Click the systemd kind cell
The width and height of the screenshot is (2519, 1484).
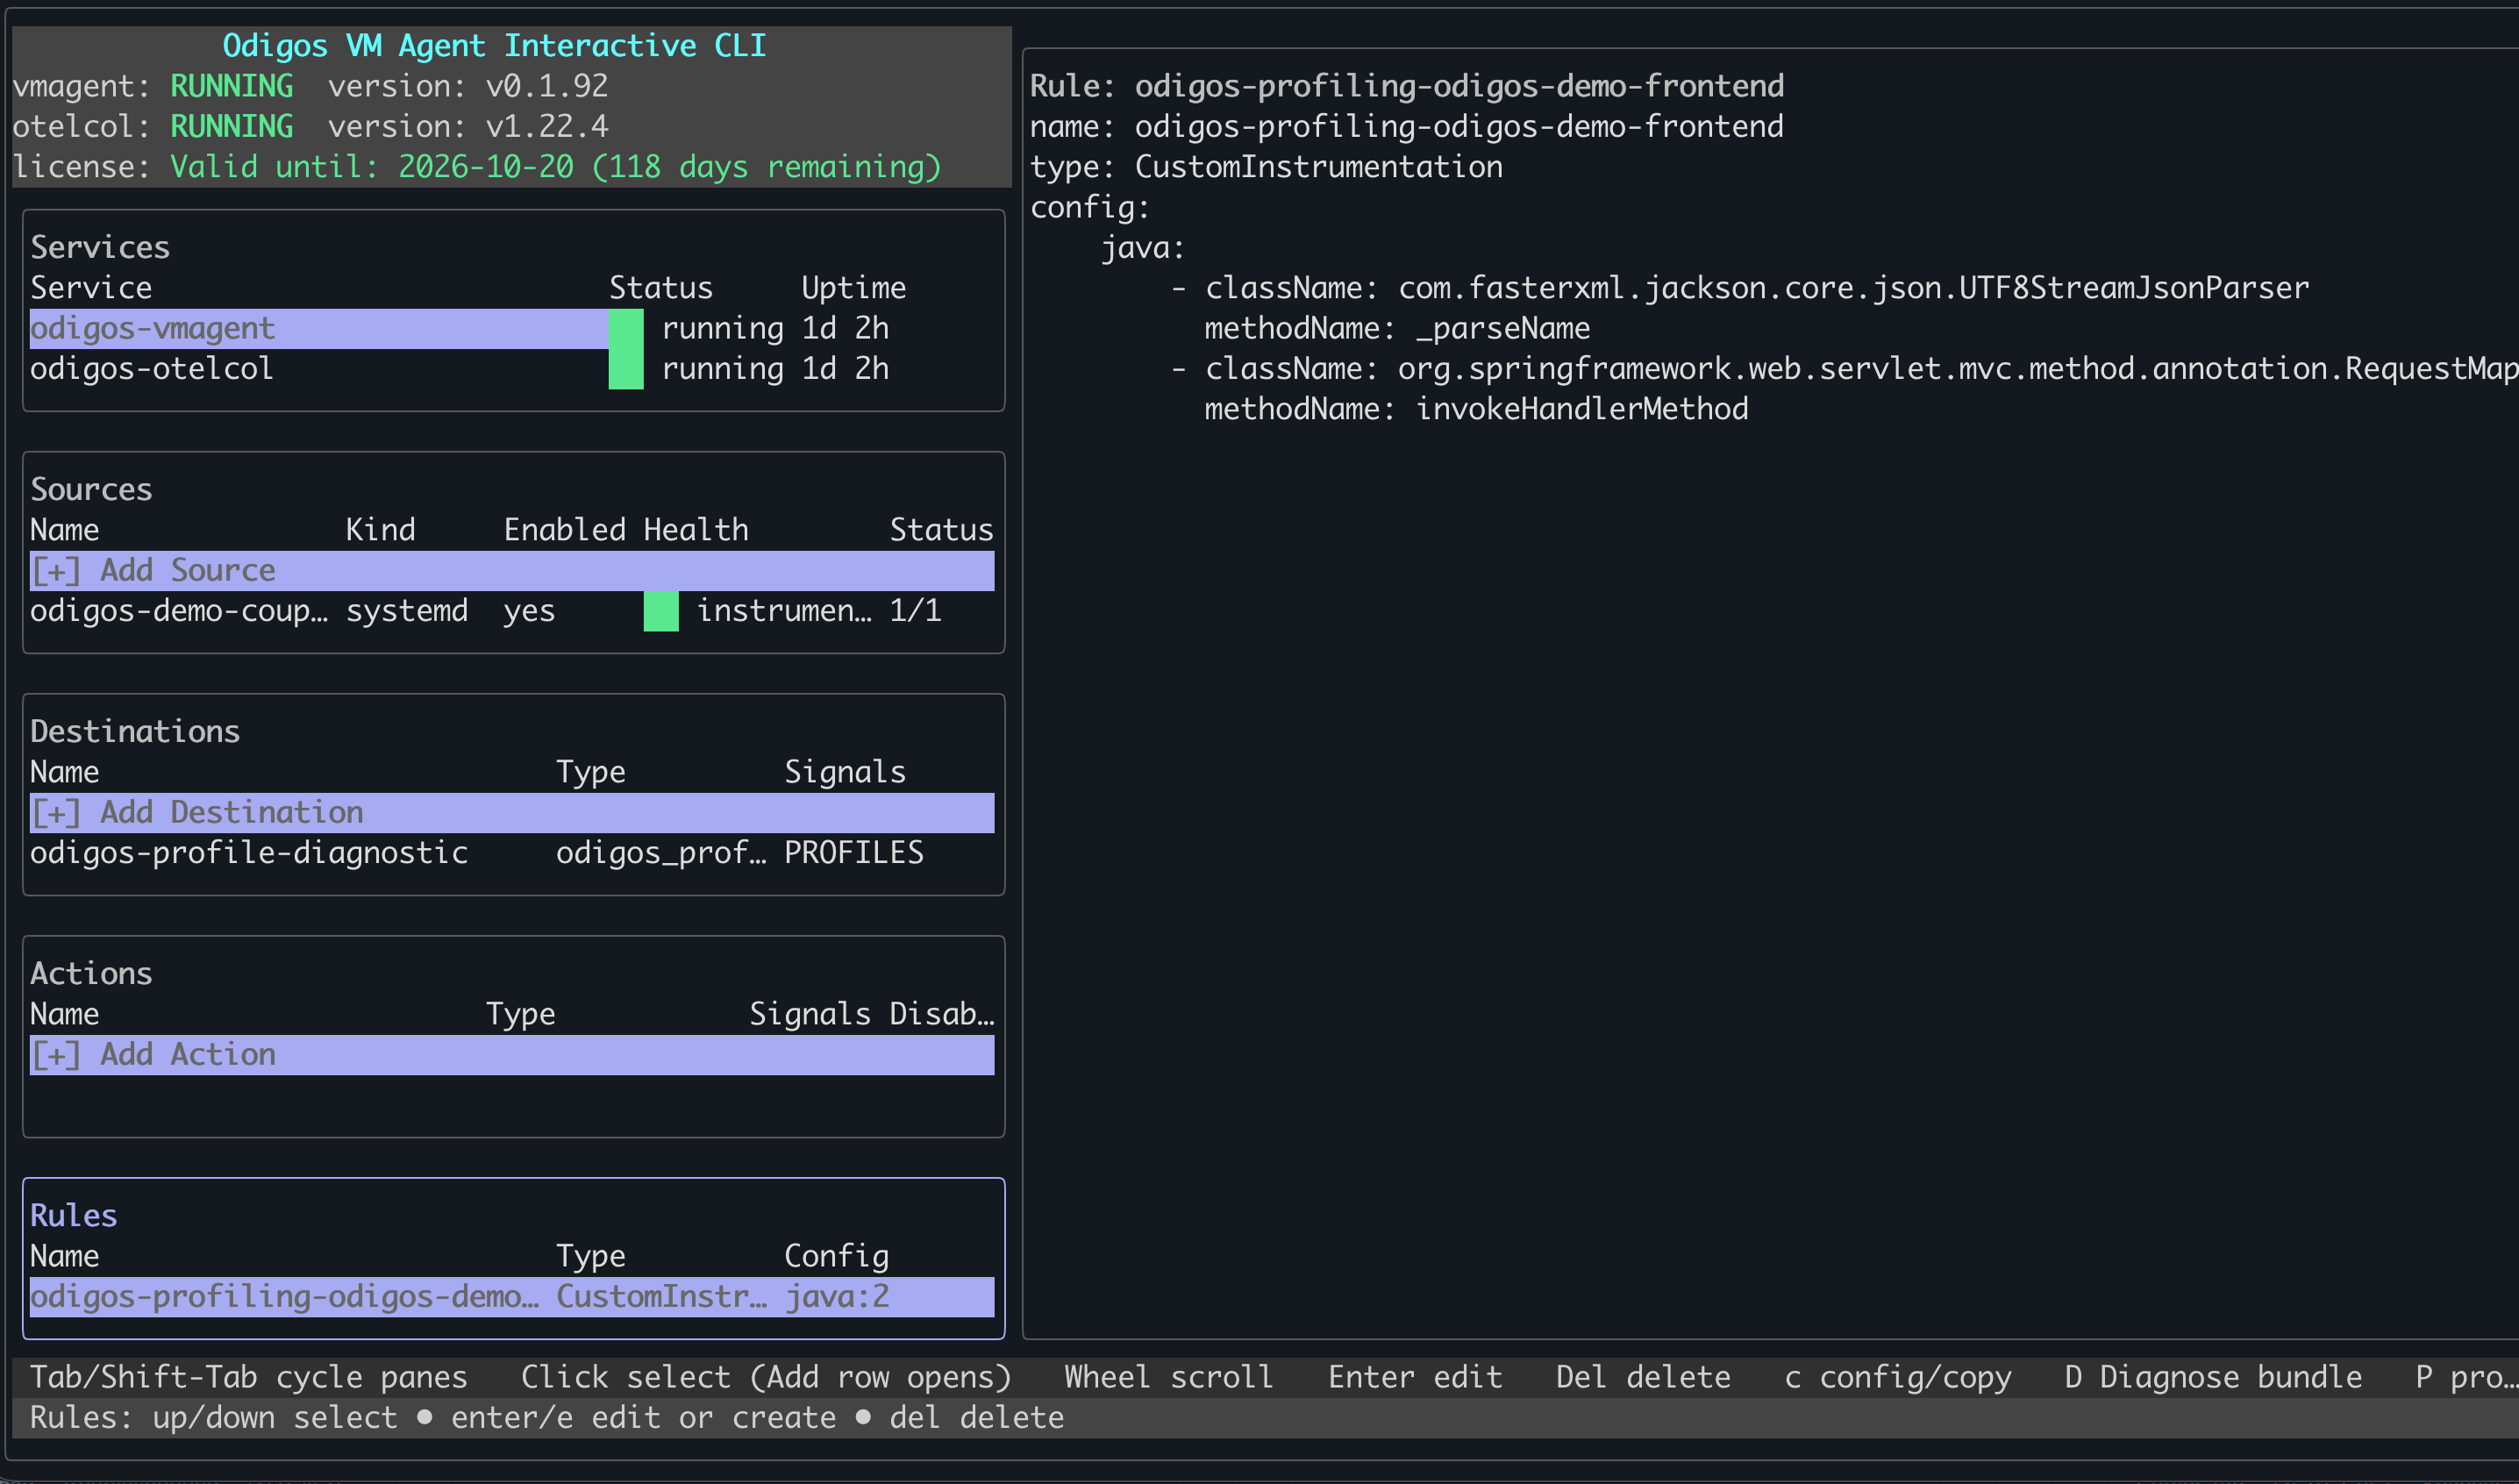coord(407,611)
